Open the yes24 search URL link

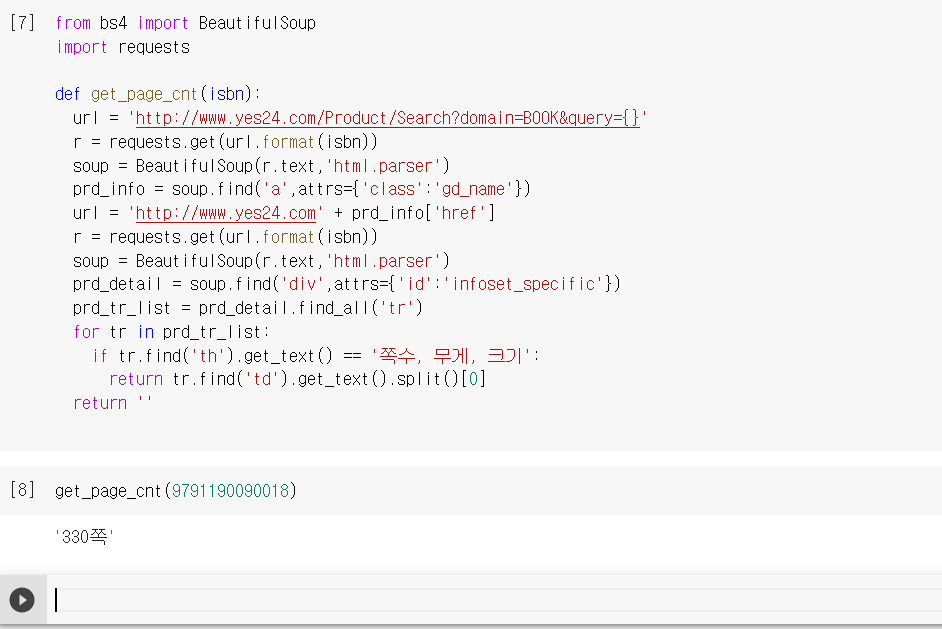[387, 118]
